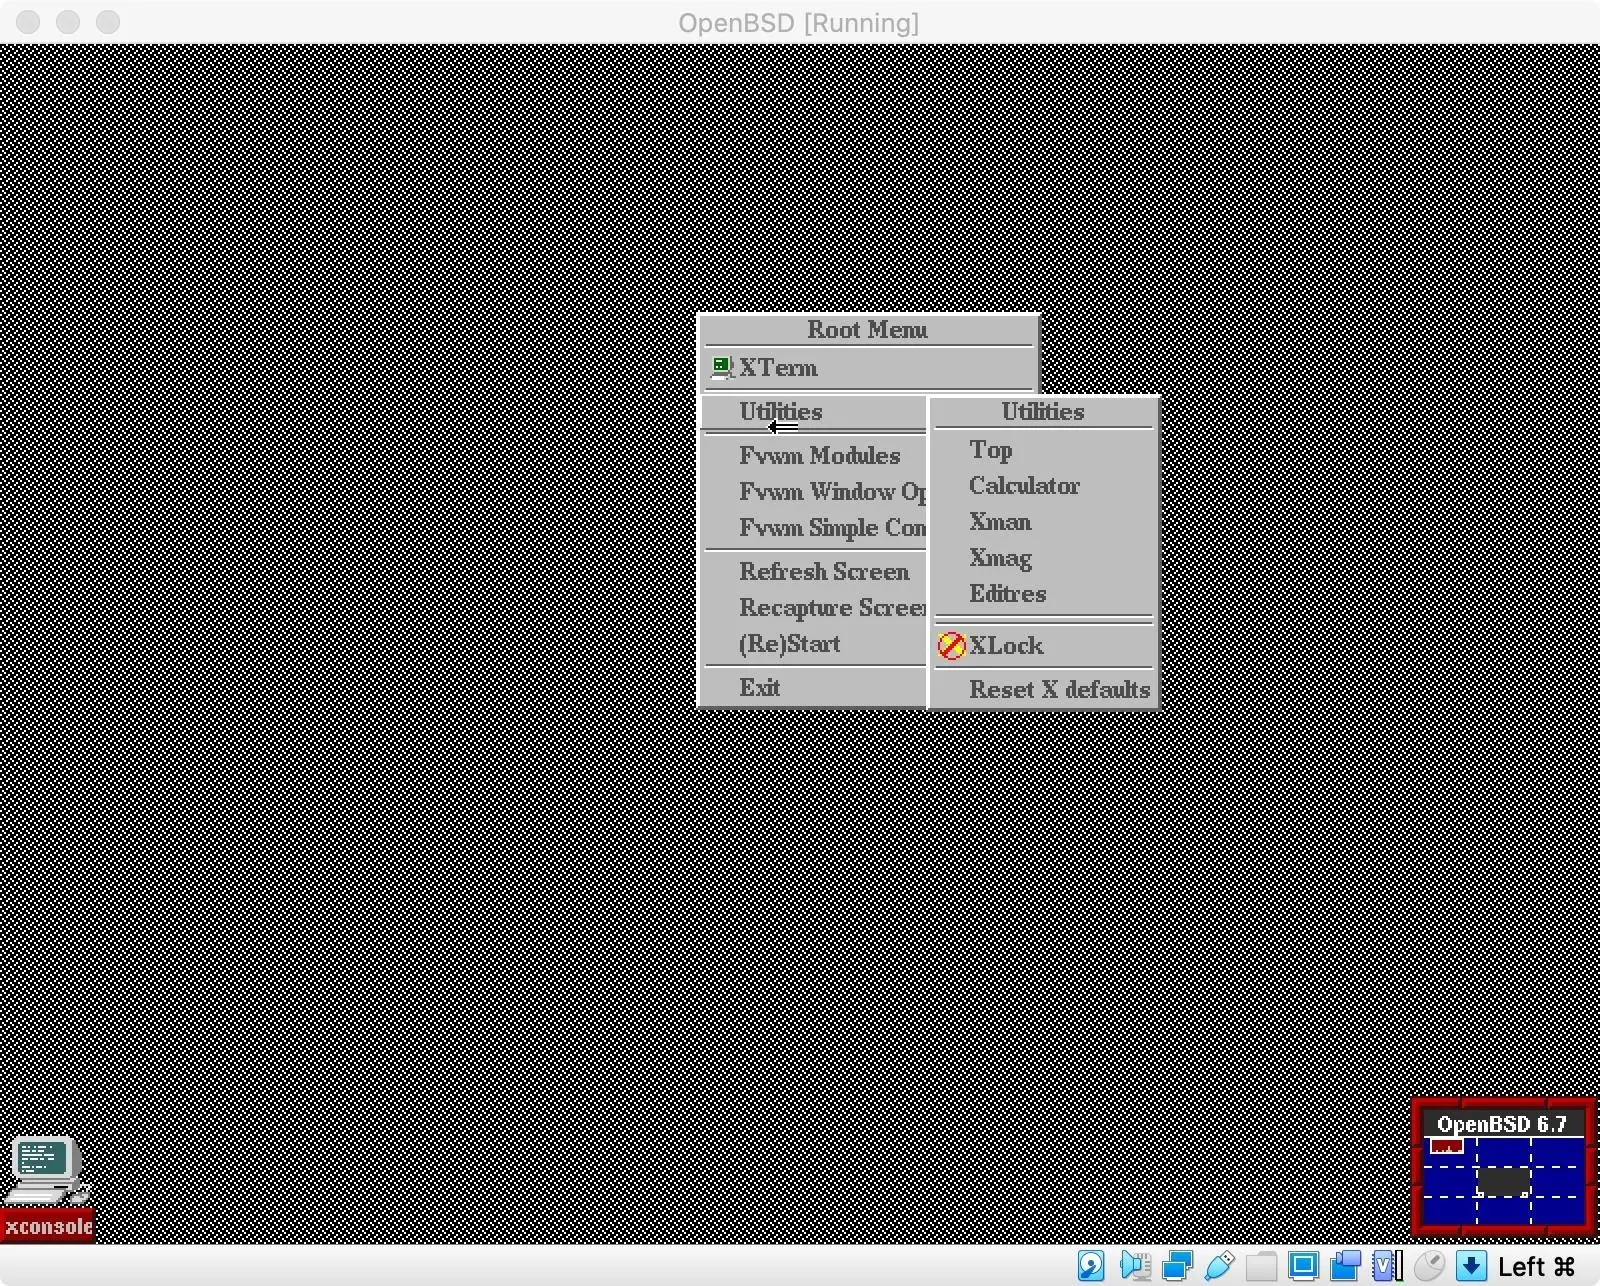This screenshot has width=1600, height=1286.
Task: Open Fvwm Simple Config submenu
Action: pos(815,527)
